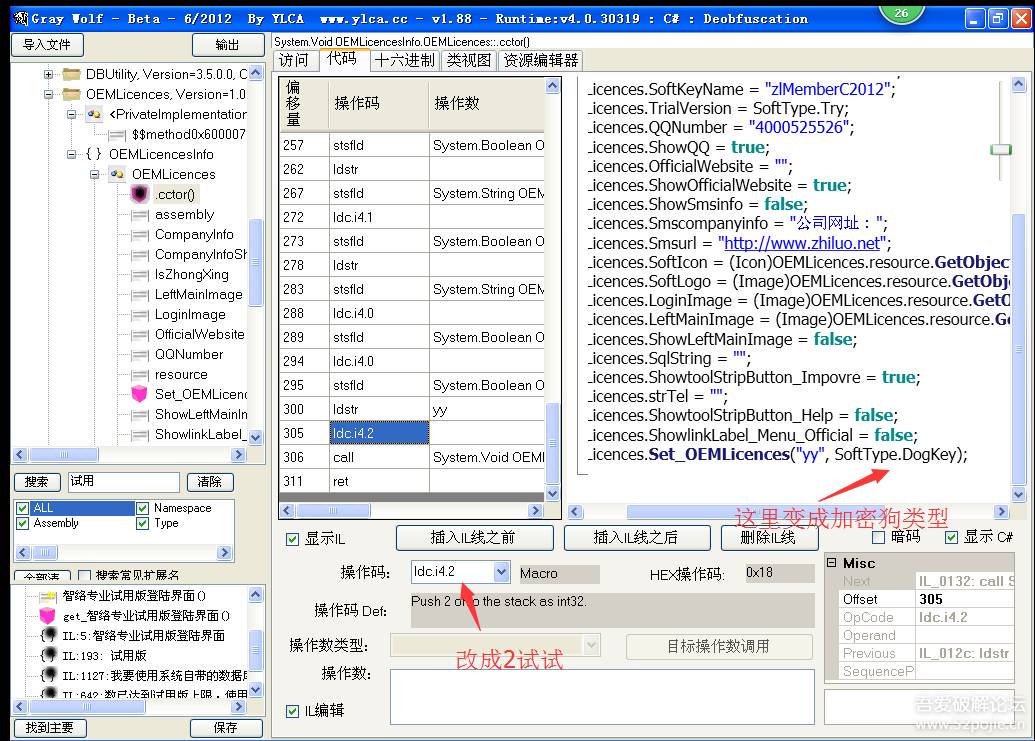Click the zoom slider beside the code
The width and height of the screenshot is (1035, 741).
(1000, 149)
